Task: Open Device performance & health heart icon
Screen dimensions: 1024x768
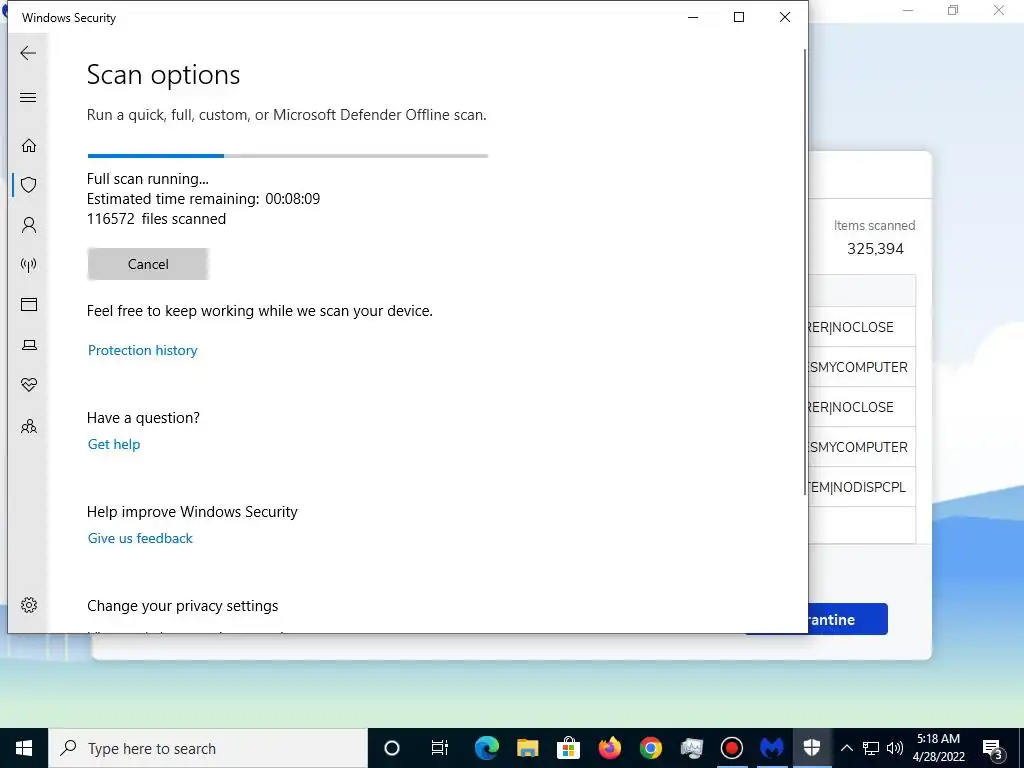Action: tap(29, 385)
